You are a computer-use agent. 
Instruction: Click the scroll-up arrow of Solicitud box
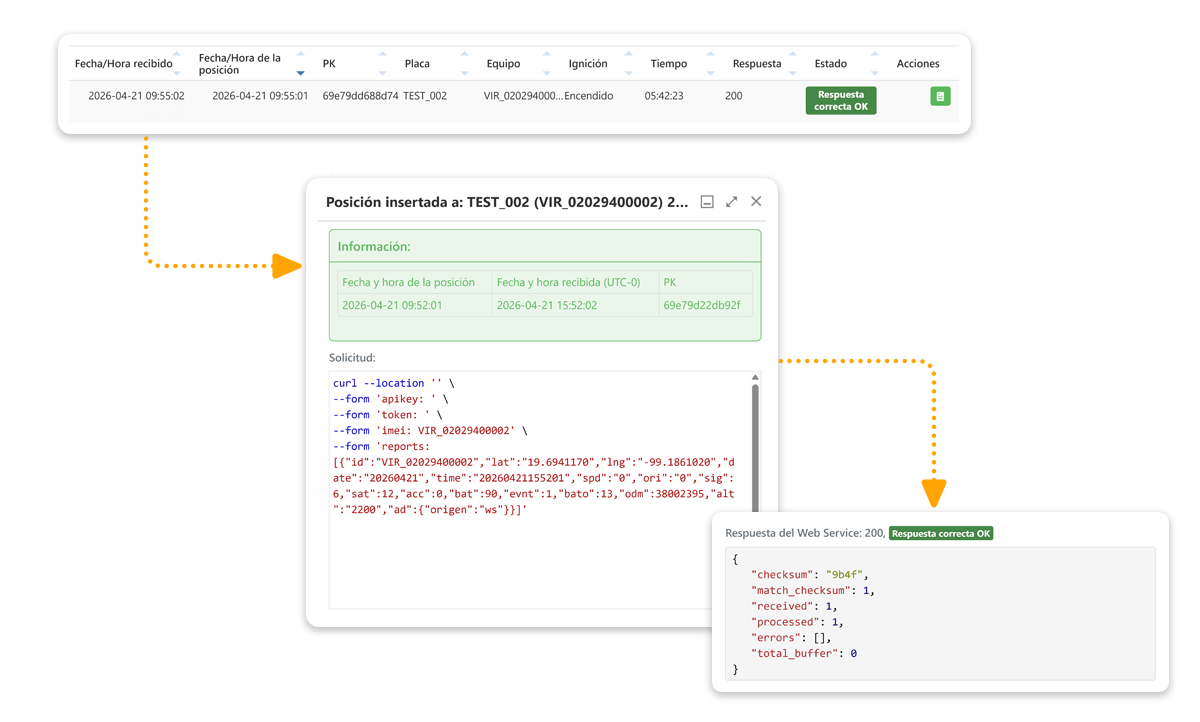(755, 377)
